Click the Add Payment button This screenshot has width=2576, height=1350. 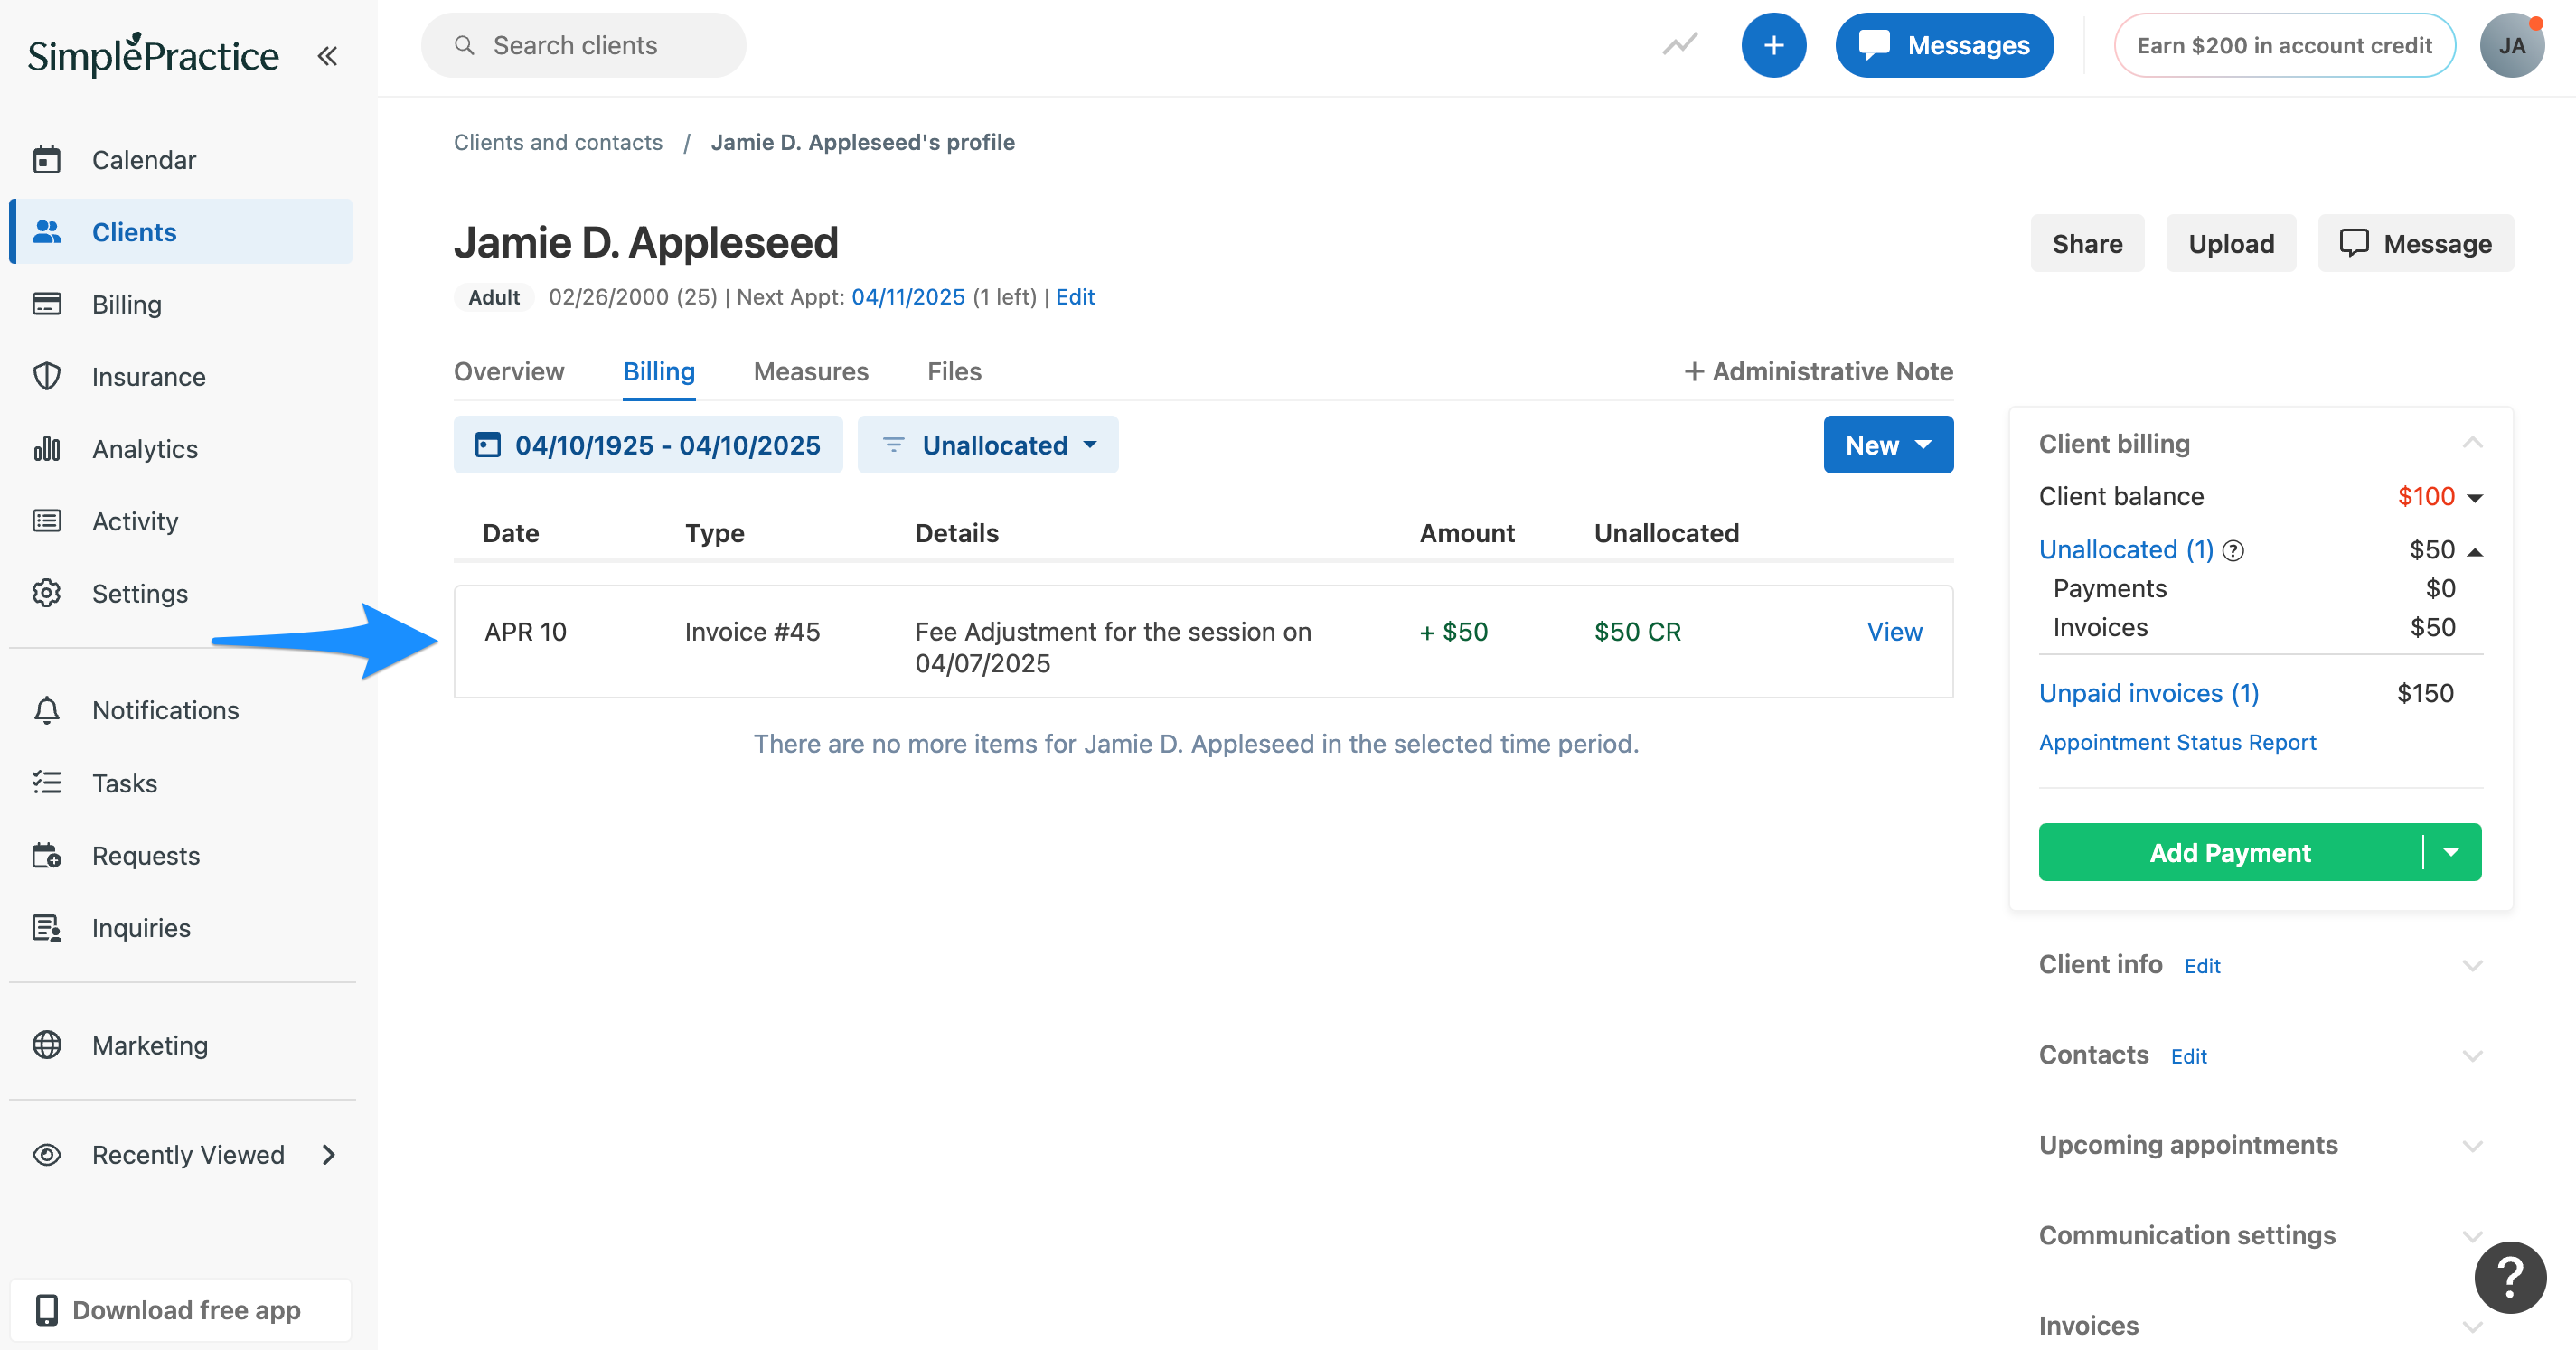pyautogui.click(x=2230, y=852)
